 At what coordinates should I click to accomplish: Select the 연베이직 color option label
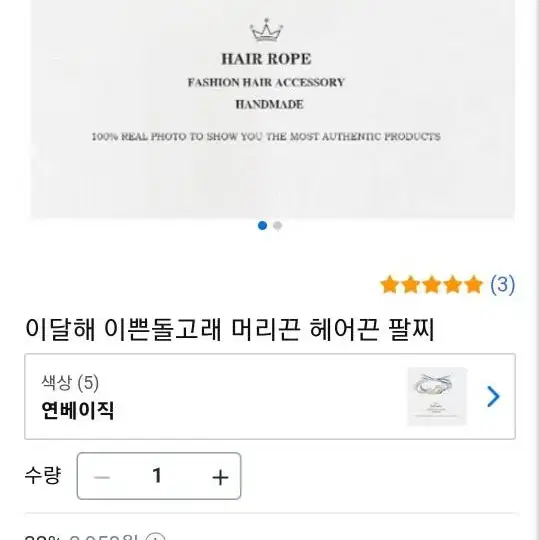tap(77, 410)
